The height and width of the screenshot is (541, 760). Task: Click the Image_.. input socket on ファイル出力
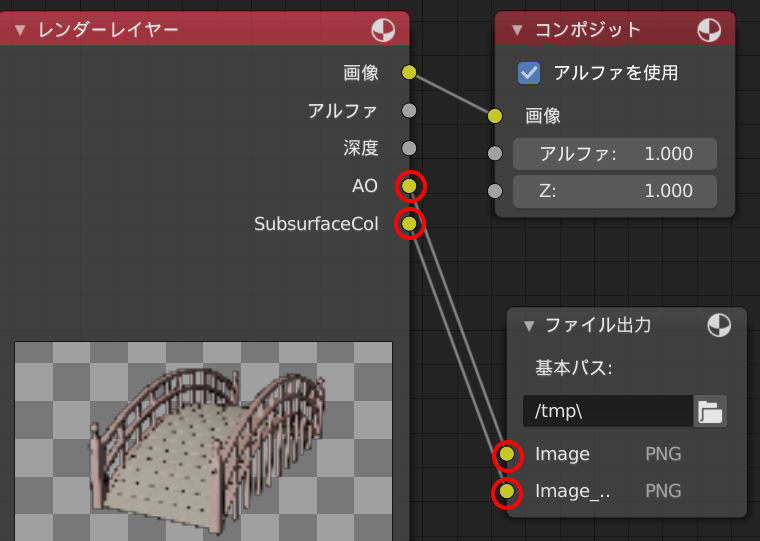pyautogui.click(x=507, y=492)
